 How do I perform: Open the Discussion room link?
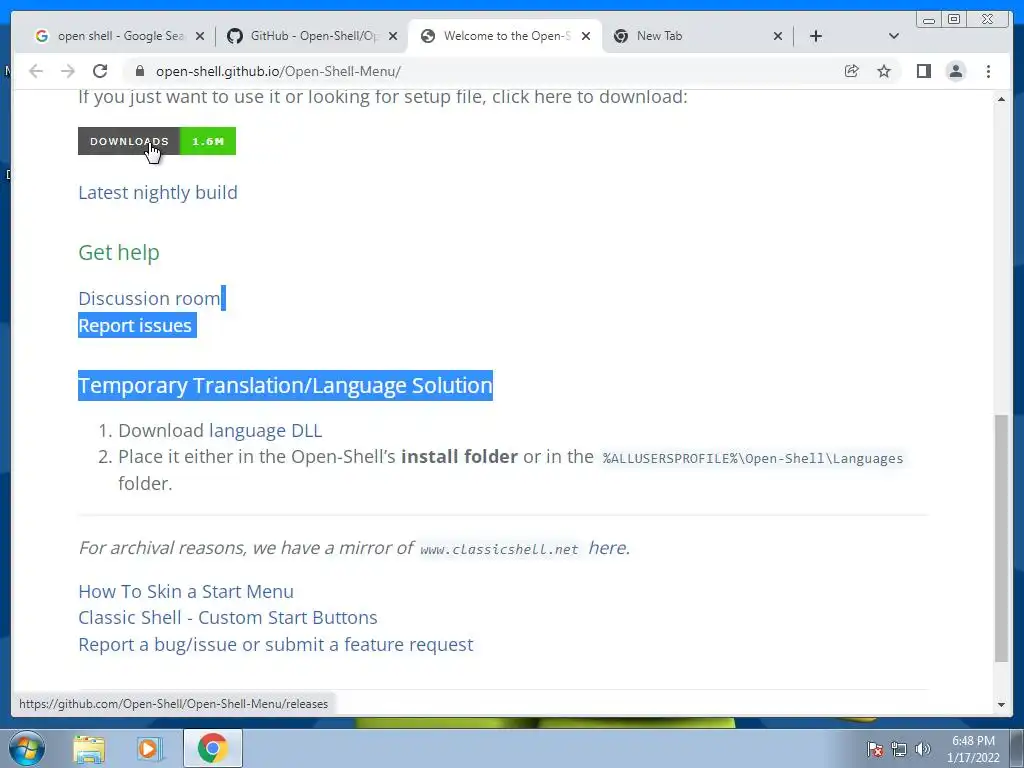coord(150,298)
